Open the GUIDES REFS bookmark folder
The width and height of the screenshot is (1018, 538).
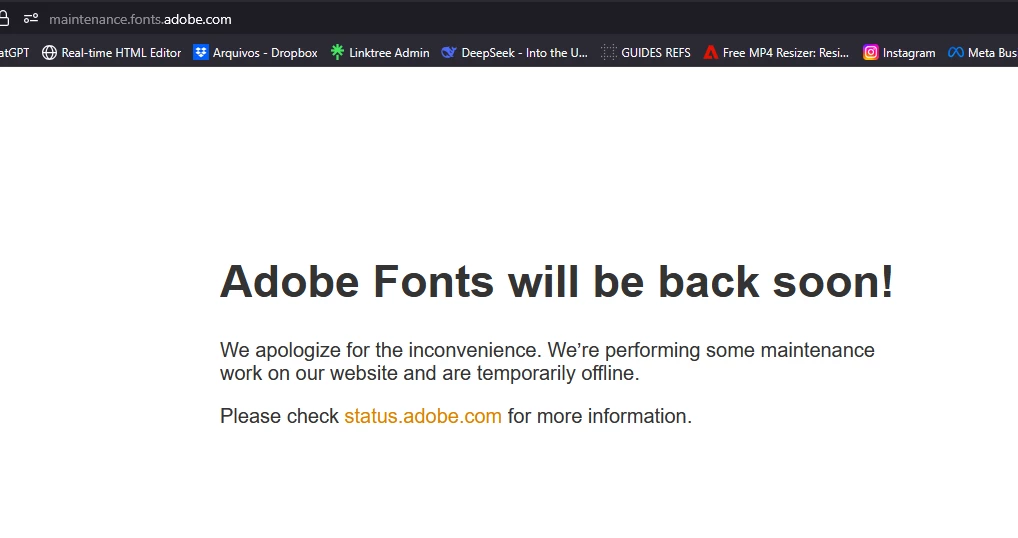point(646,53)
